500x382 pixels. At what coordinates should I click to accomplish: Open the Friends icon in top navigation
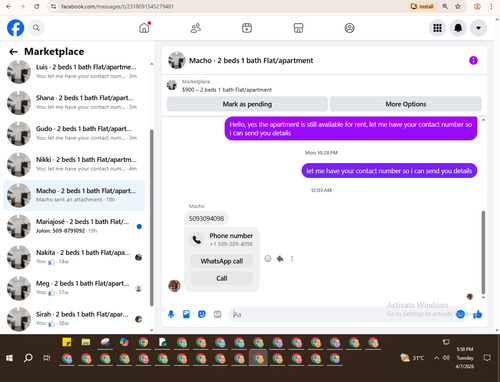click(x=196, y=28)
